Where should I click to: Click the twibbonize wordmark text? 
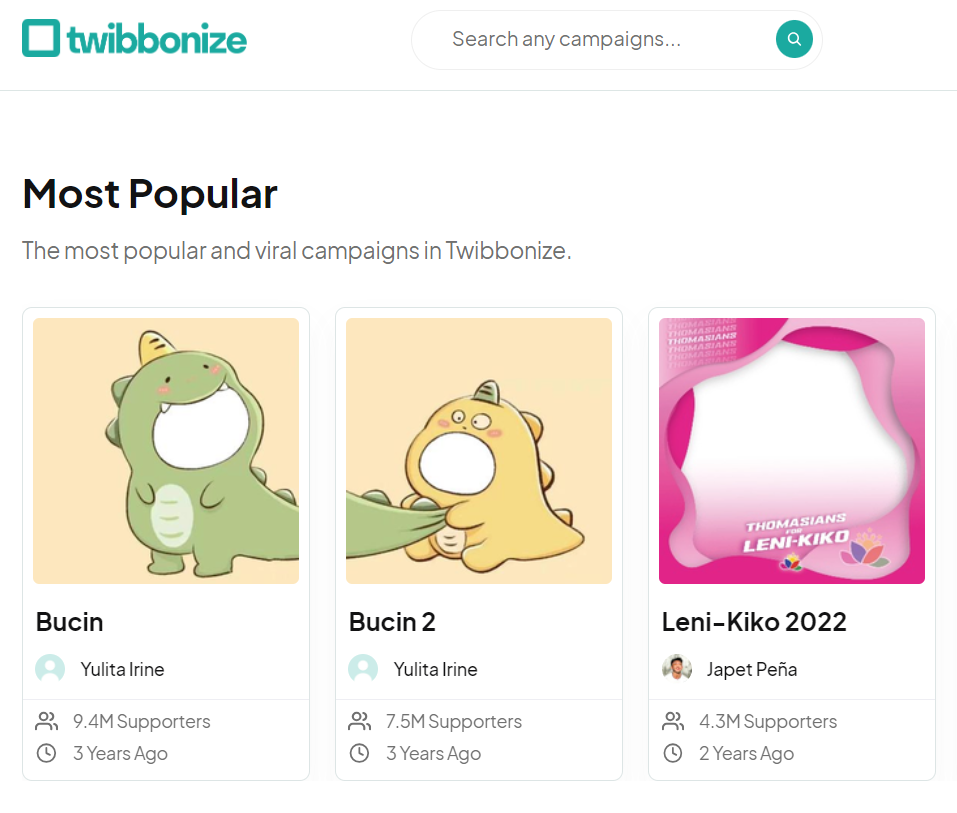tap(157, 40)
